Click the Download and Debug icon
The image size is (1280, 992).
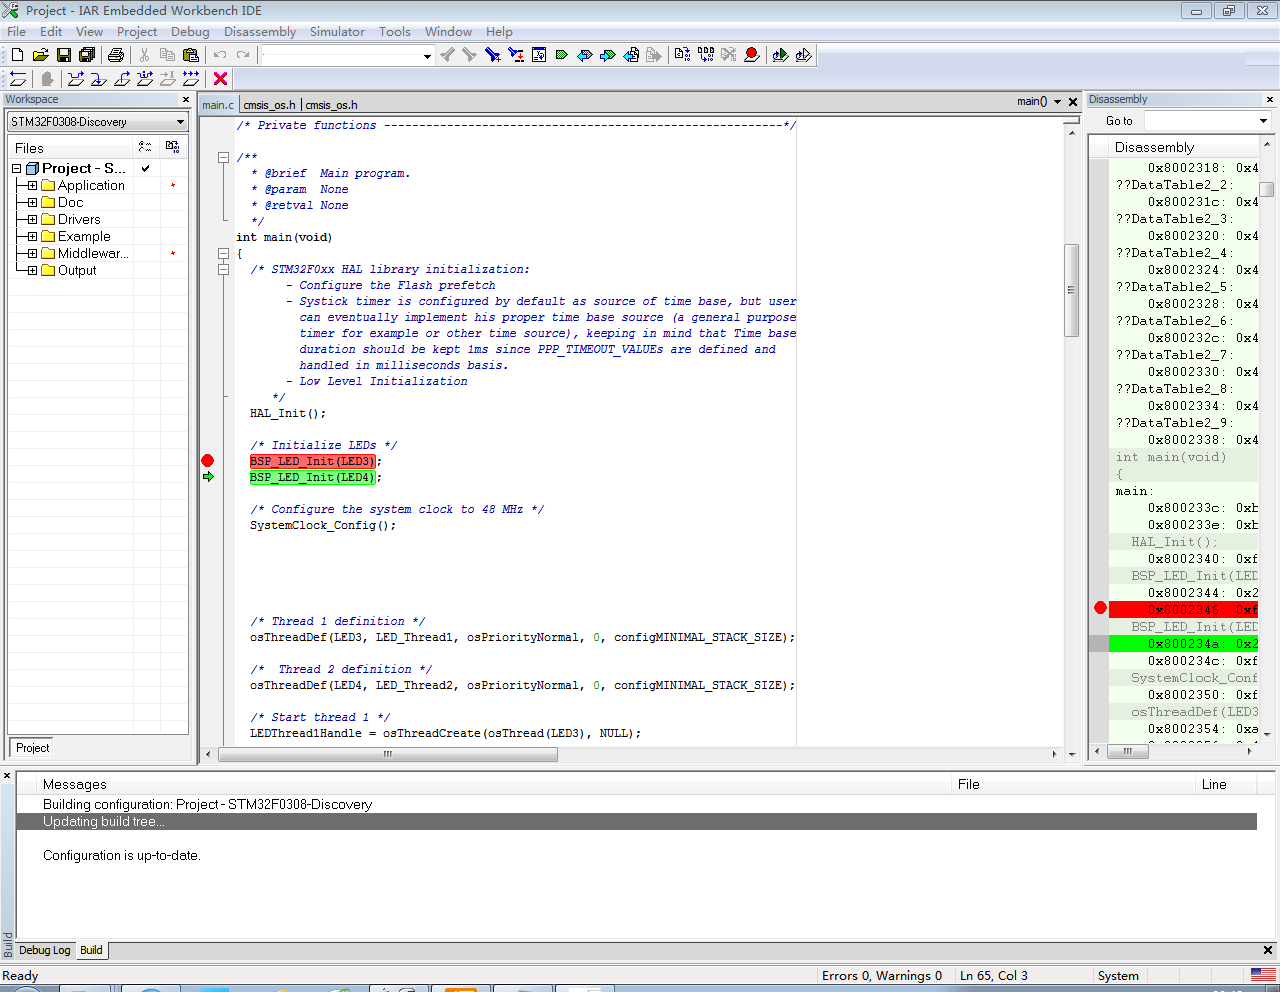[x=780, y=55]
